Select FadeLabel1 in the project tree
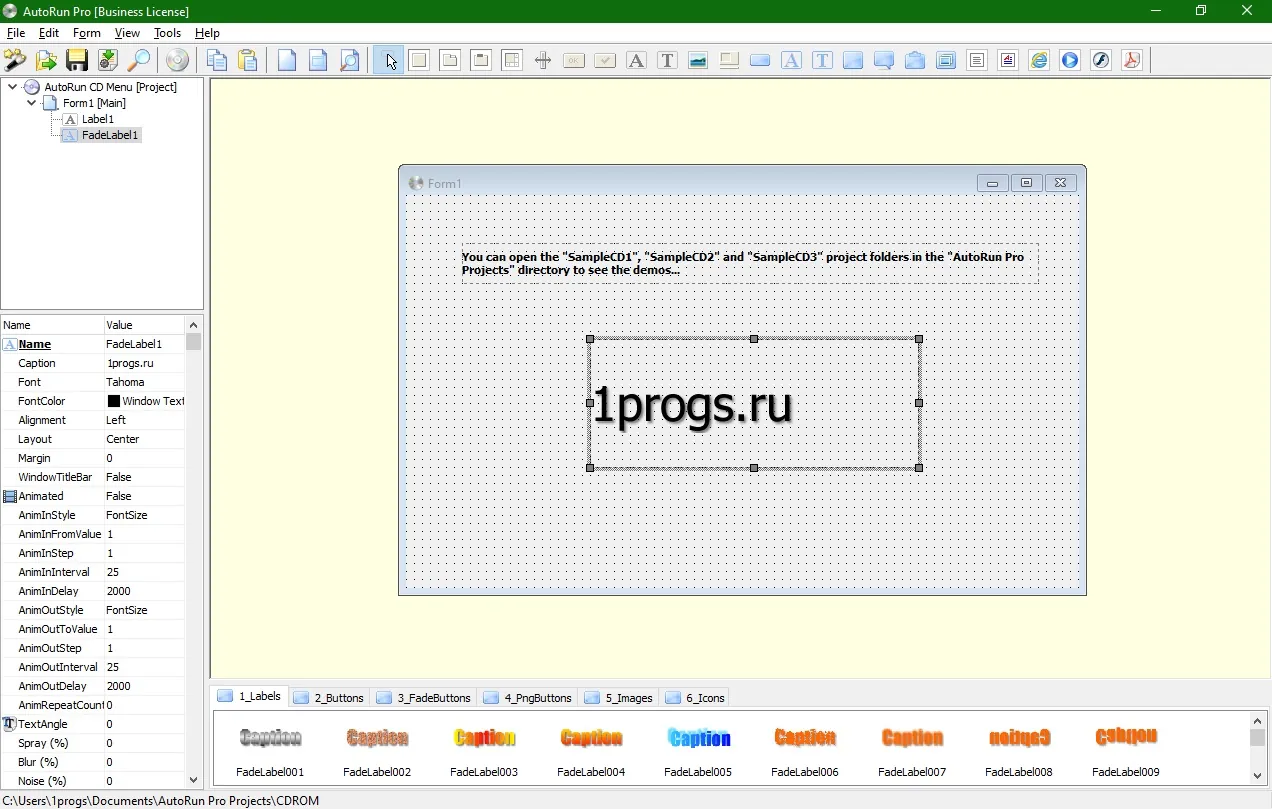The image size is (1272, 809). [x=110, y=135]
